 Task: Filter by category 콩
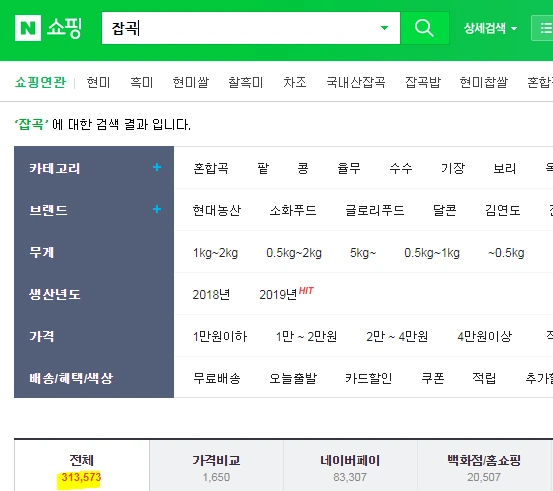303,168
